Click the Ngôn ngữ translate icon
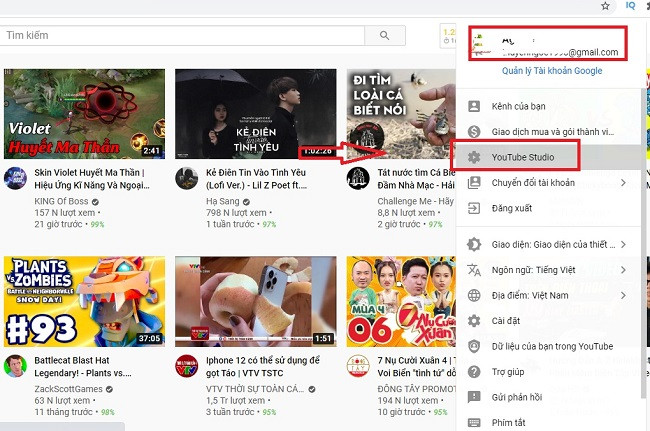650x431 pixels. 474,270
